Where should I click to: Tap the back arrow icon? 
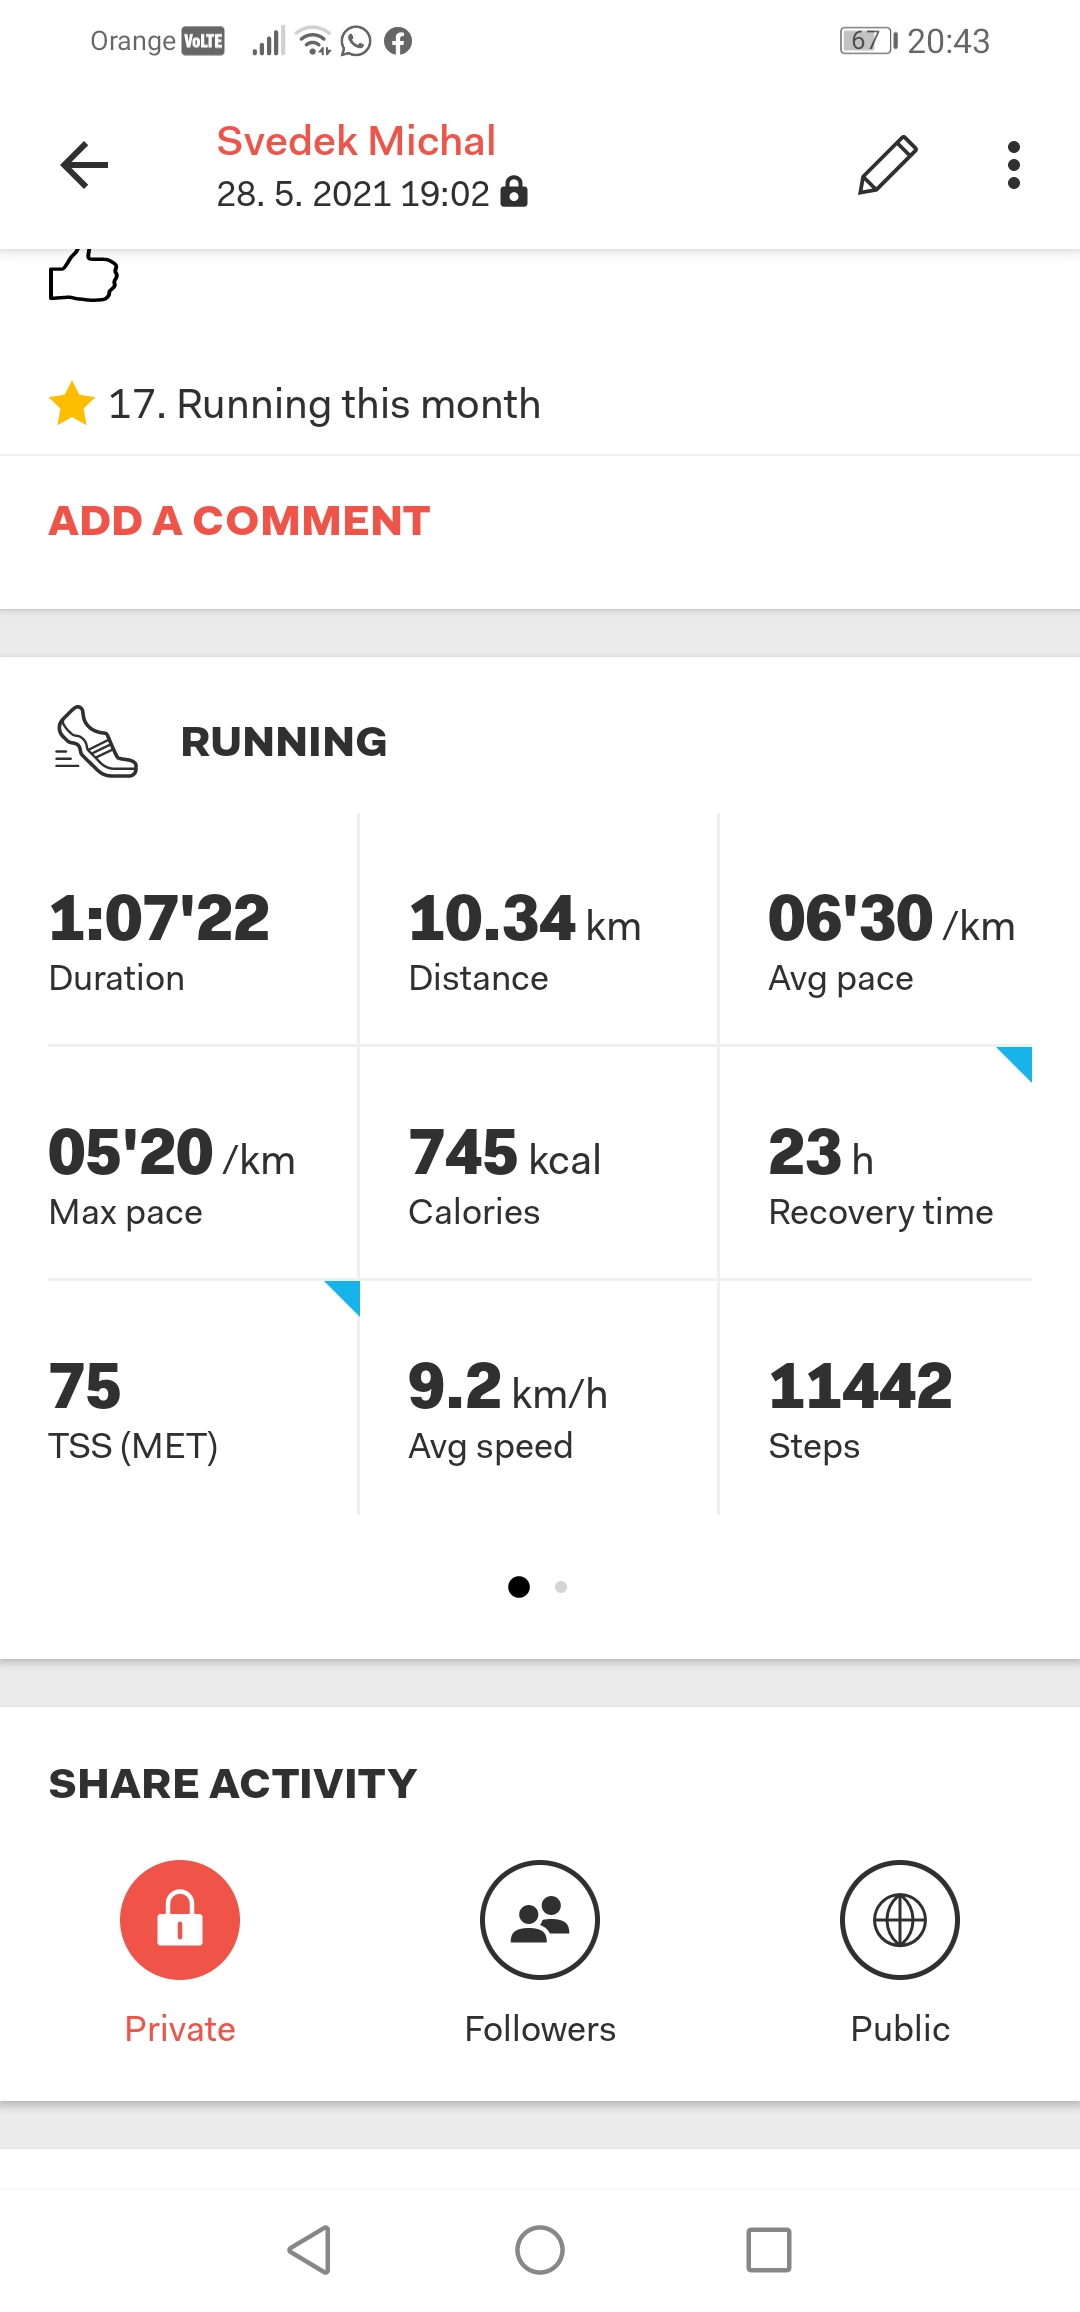pyautogui.click(x=84, y=165)
